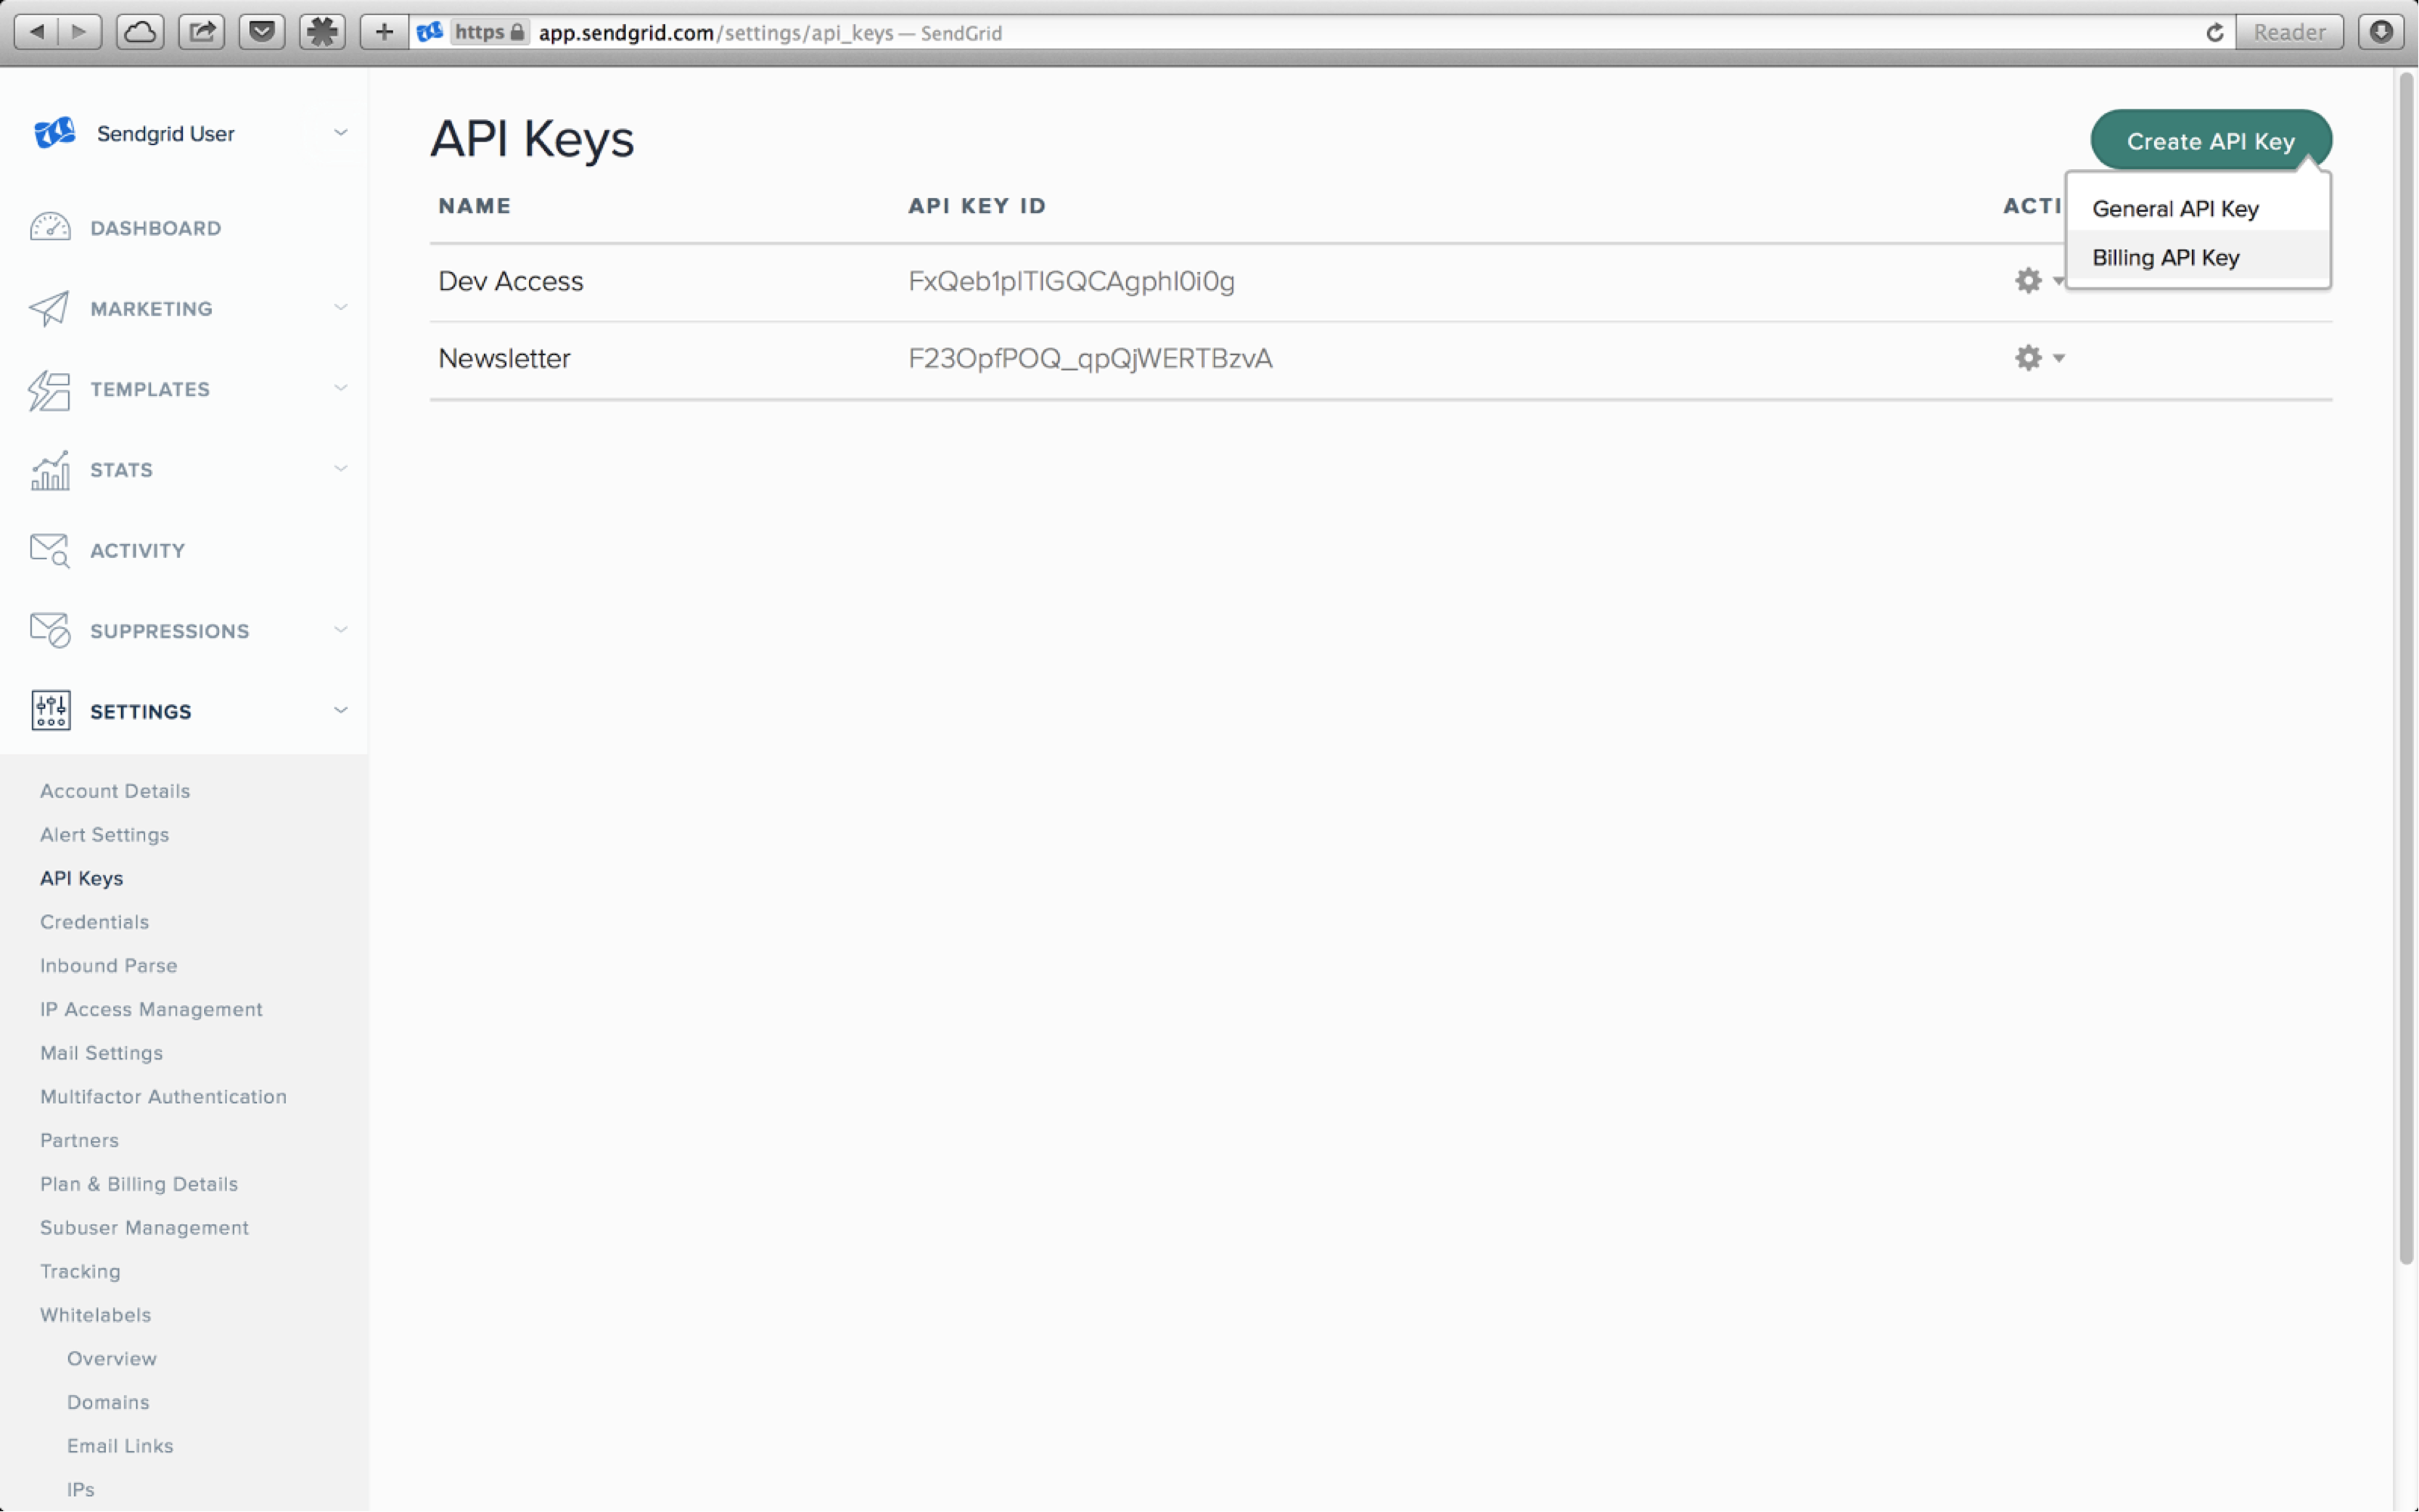
Task: Expand the Suppressions chevron
Action: (340, 629)
